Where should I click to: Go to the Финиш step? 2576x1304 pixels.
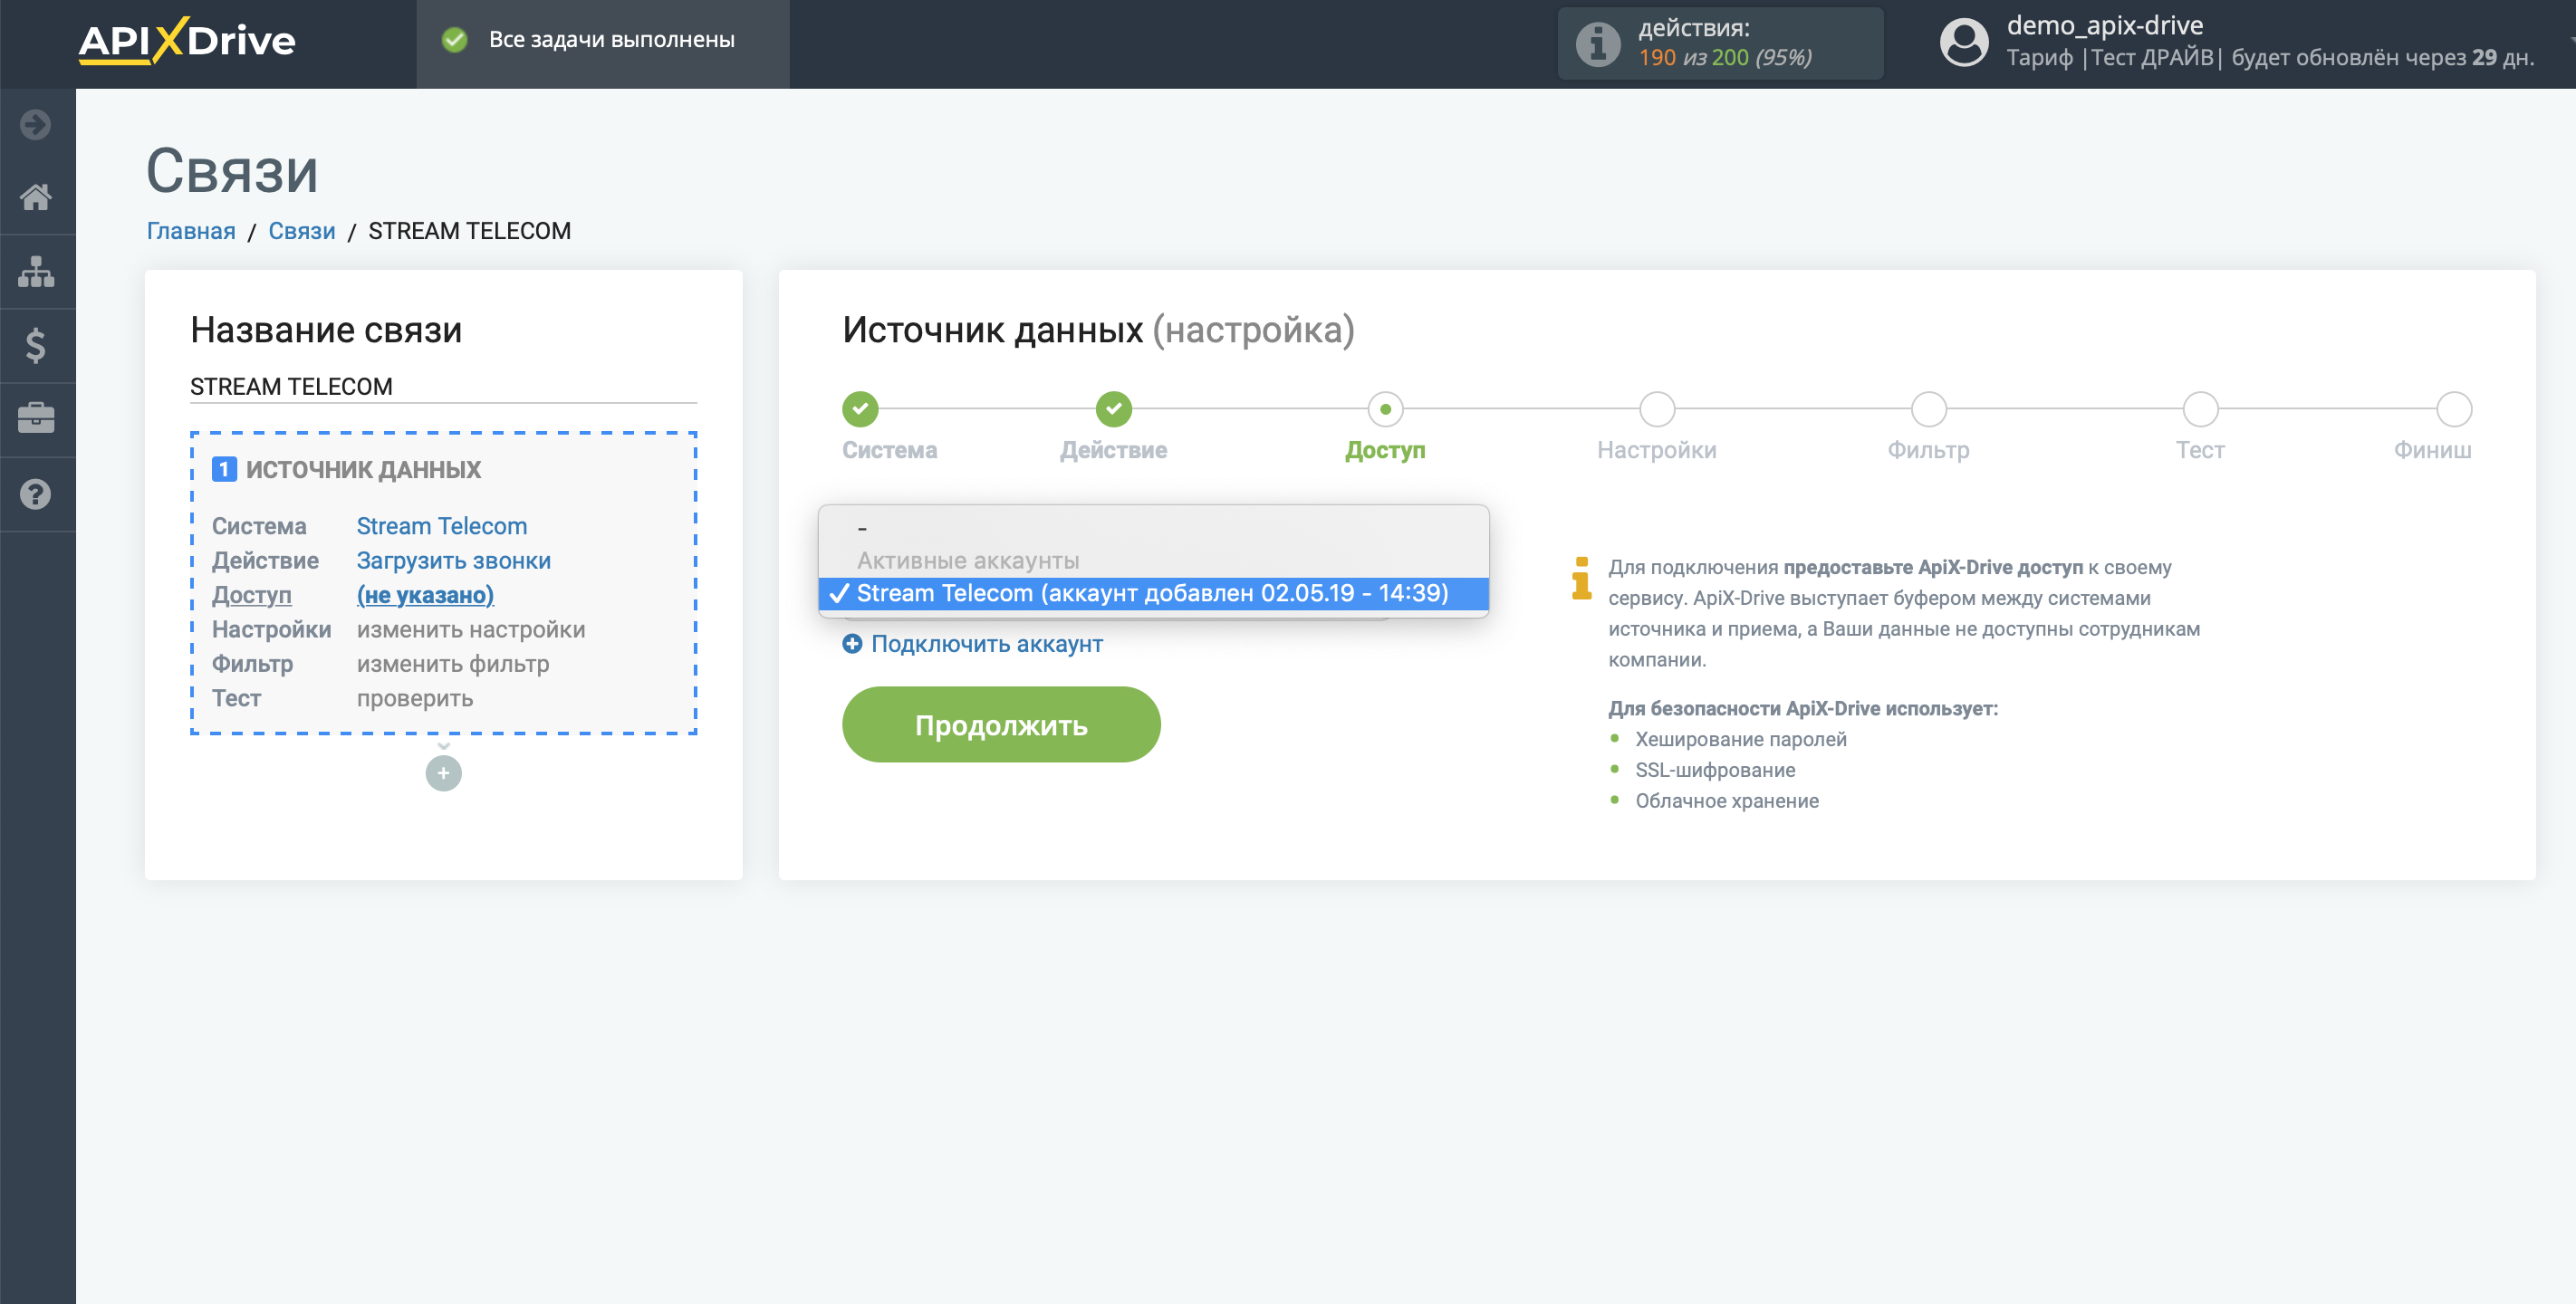2454,409
